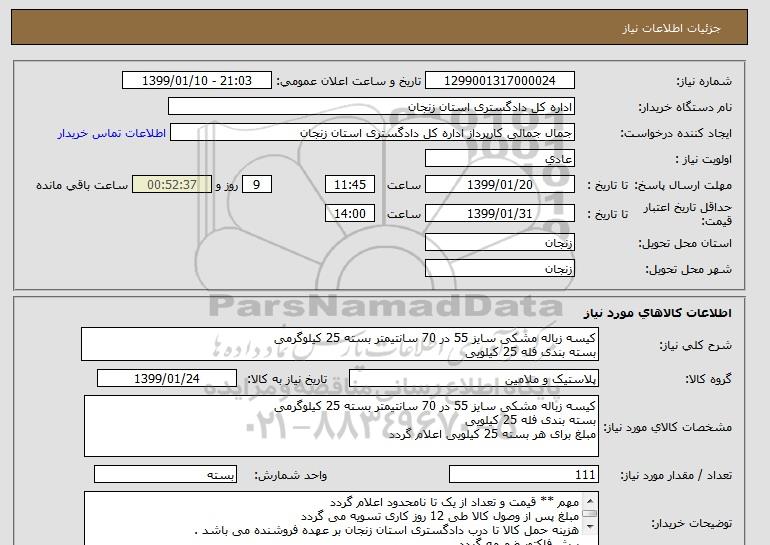This screenshot has height=545, width=770.
Task: Click the شهر محل تحویل label
Action: [x=688, y=269]
